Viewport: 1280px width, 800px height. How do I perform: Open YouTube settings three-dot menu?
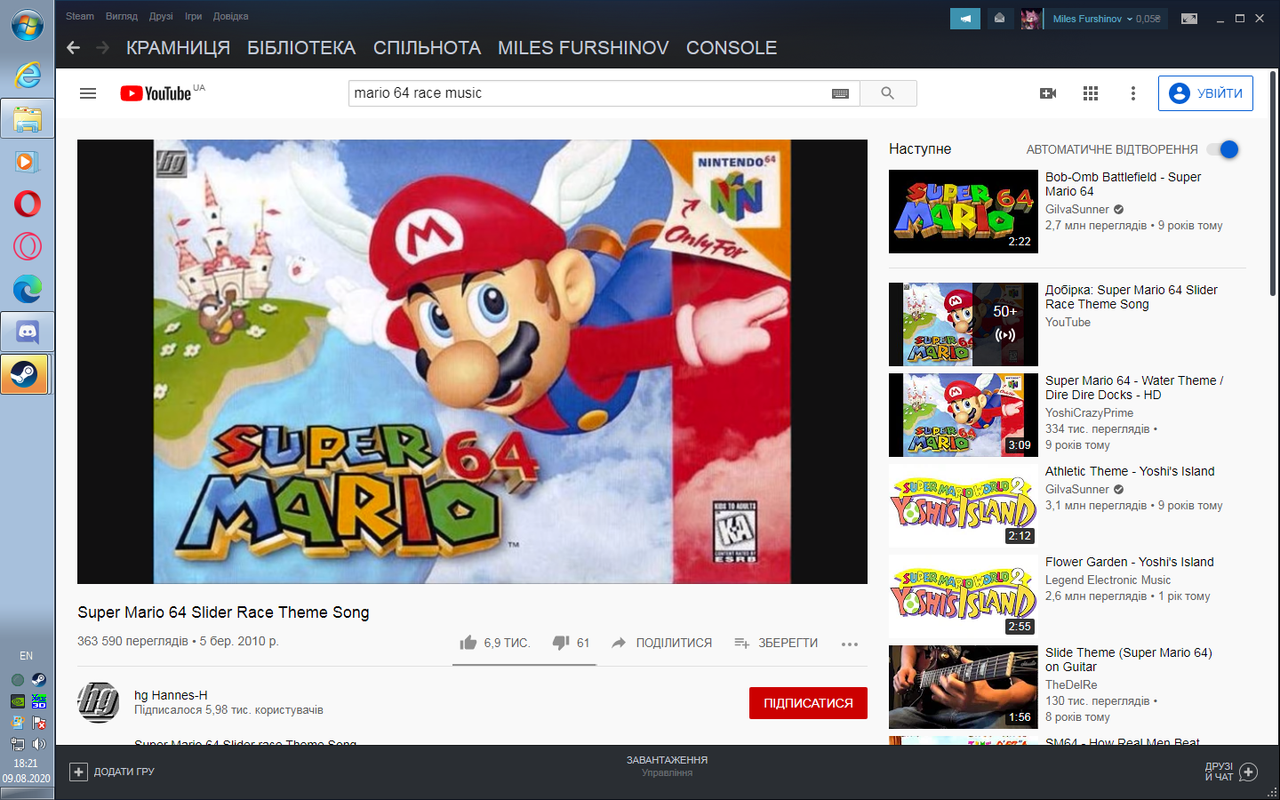(x=1133, y=93)
